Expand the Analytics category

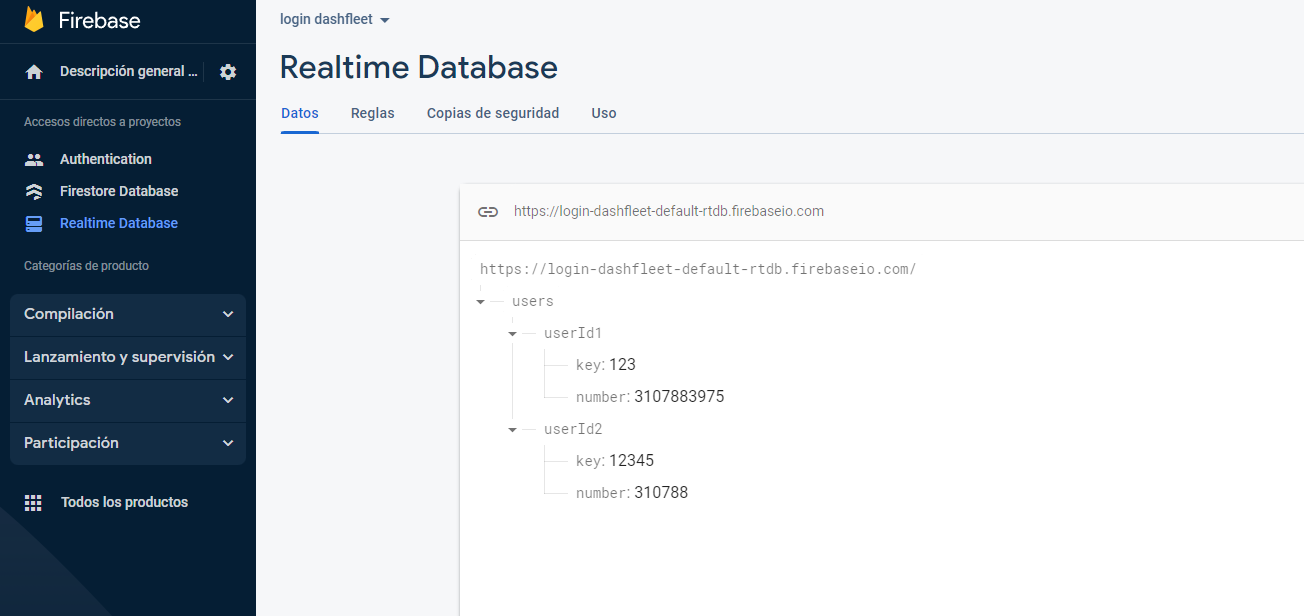click(128, 400)
